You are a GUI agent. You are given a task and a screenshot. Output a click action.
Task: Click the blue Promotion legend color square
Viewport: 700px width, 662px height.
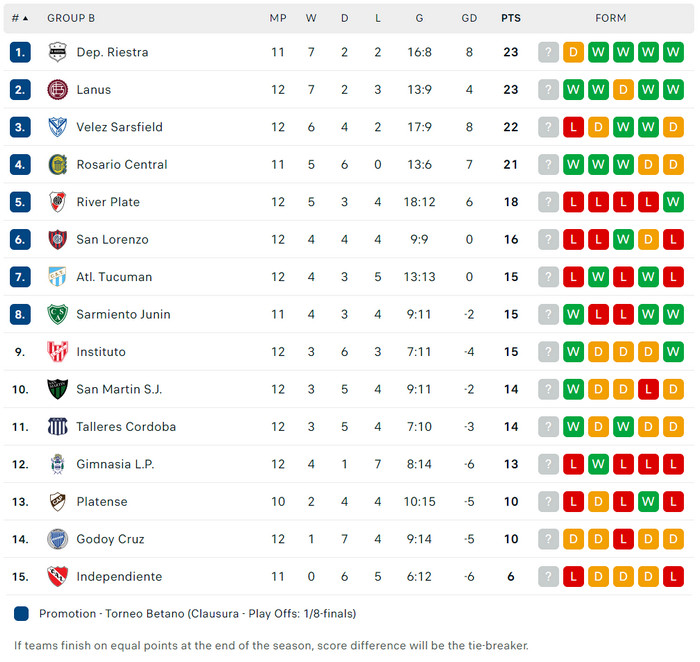pos(22,613)
